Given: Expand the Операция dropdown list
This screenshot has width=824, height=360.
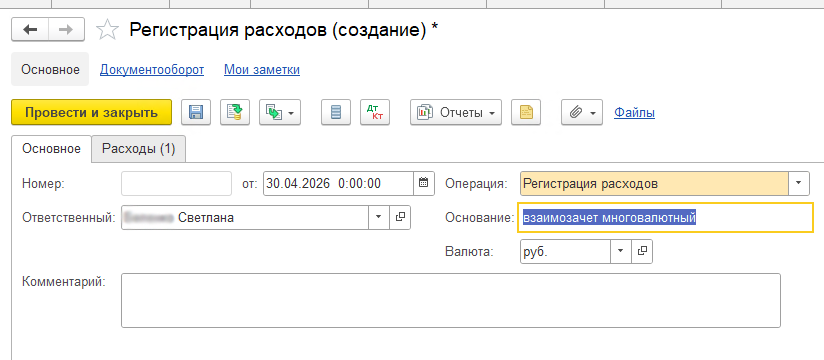Looking at the screenshot, I should [x=799, y=183].
